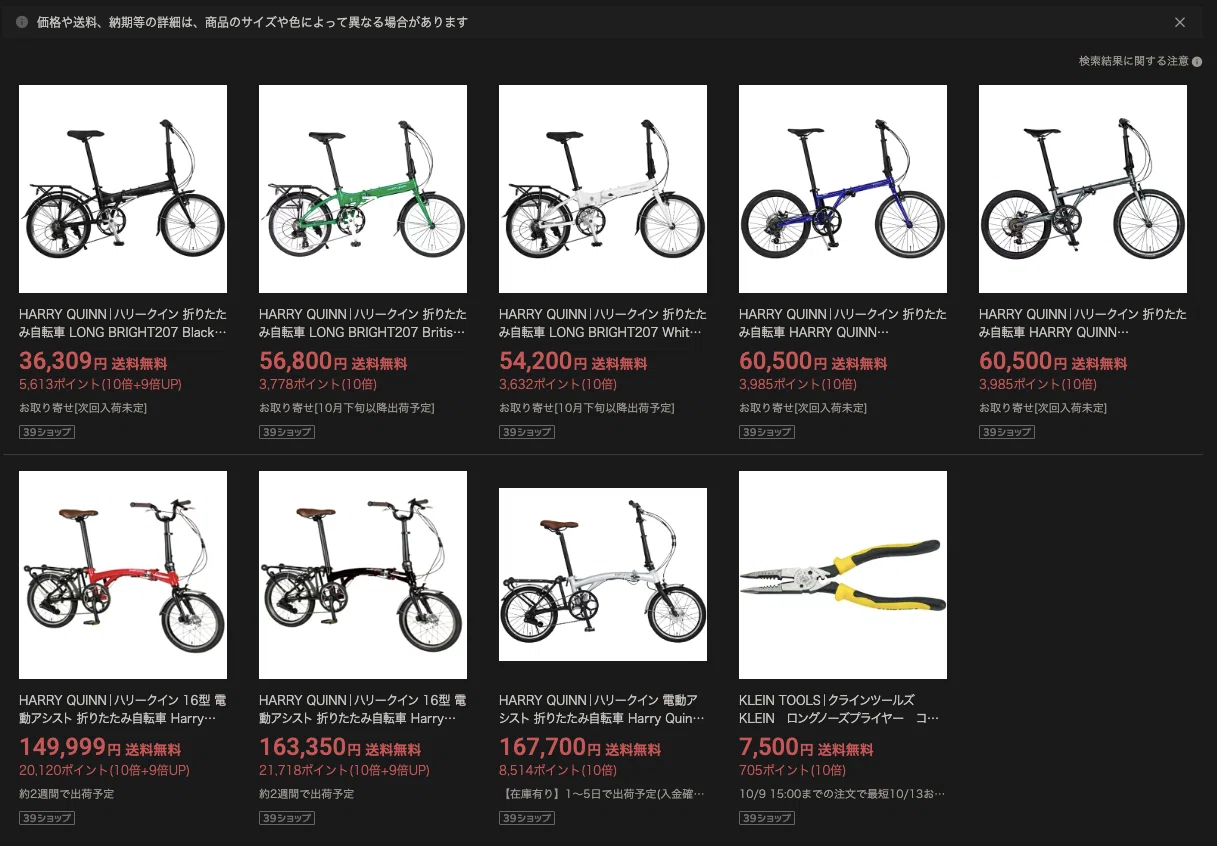Open the blue Harry Quinn bike thumbnail
The height and width of the screenshot is (846, 1217).
point(843,189)
